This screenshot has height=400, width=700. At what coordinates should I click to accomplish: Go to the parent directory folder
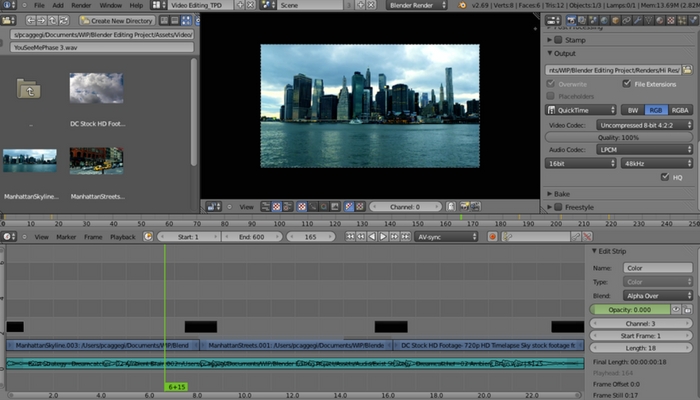click(x=28, y=90)
